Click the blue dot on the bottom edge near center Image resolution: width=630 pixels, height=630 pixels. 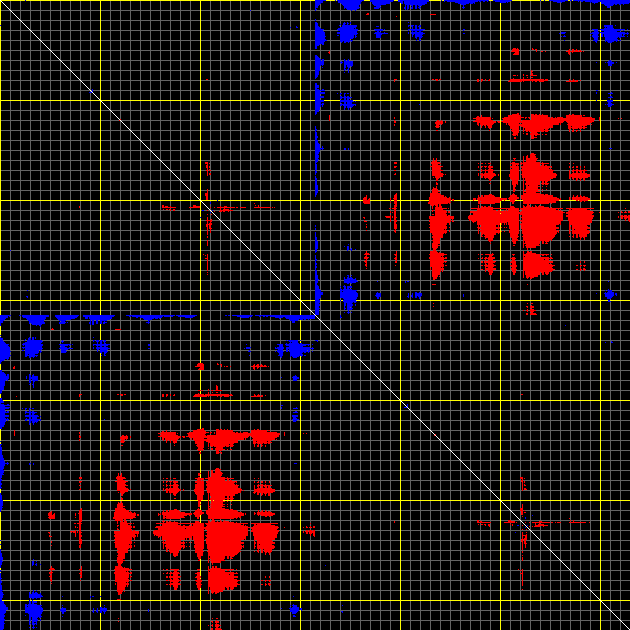tap(295, 608)
